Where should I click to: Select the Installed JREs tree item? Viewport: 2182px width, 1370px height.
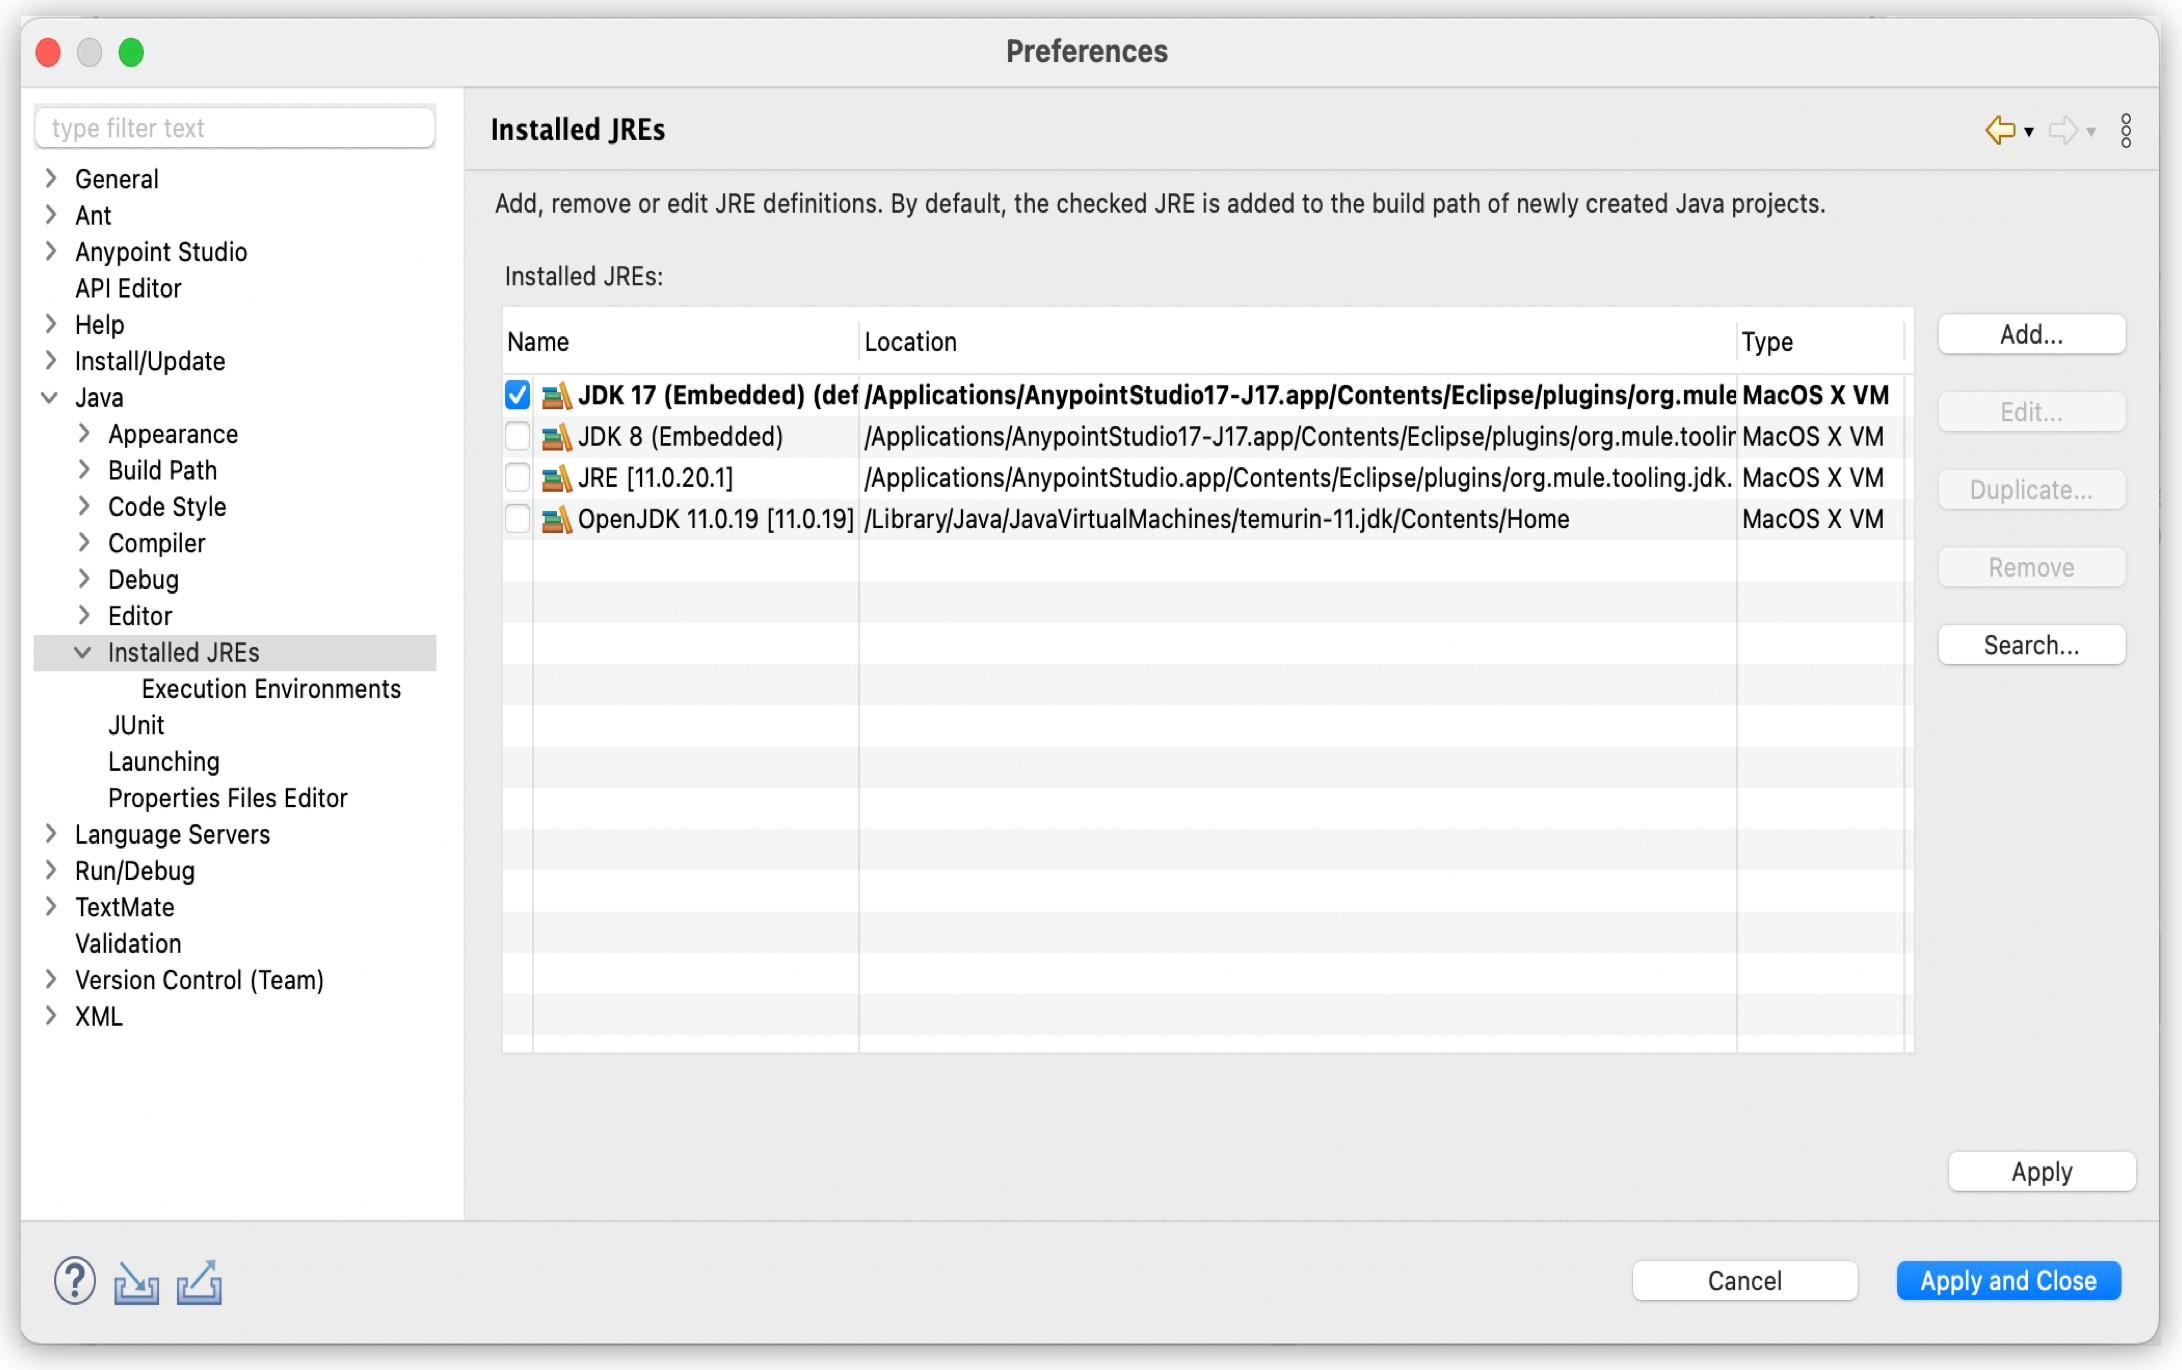coord(185,652)
